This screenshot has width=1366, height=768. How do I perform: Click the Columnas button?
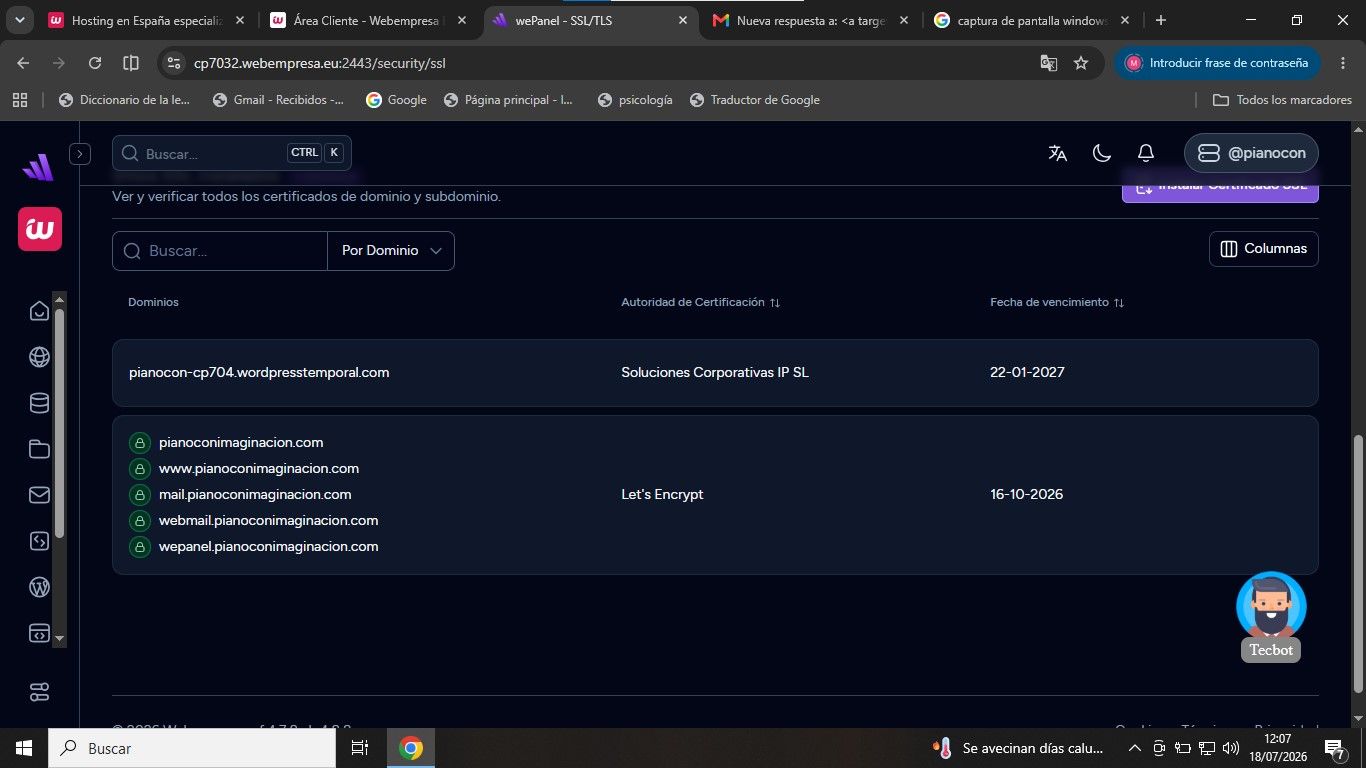click(1264, 249)
